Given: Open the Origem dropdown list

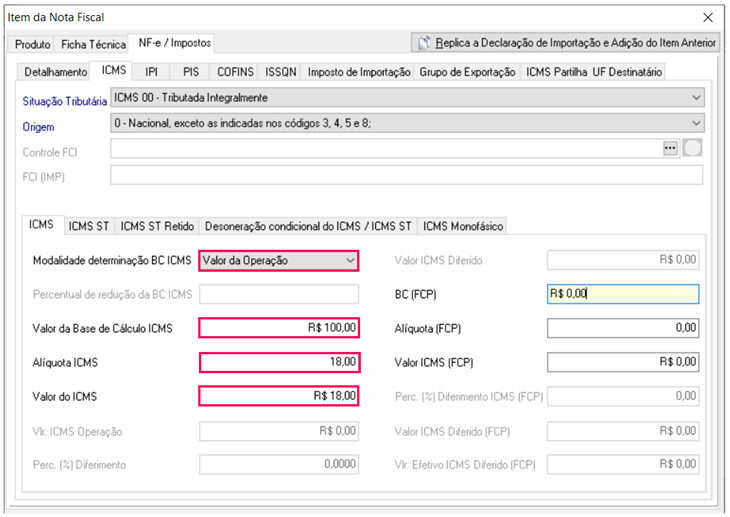Looking at the screenshot, I should [696, 123].
